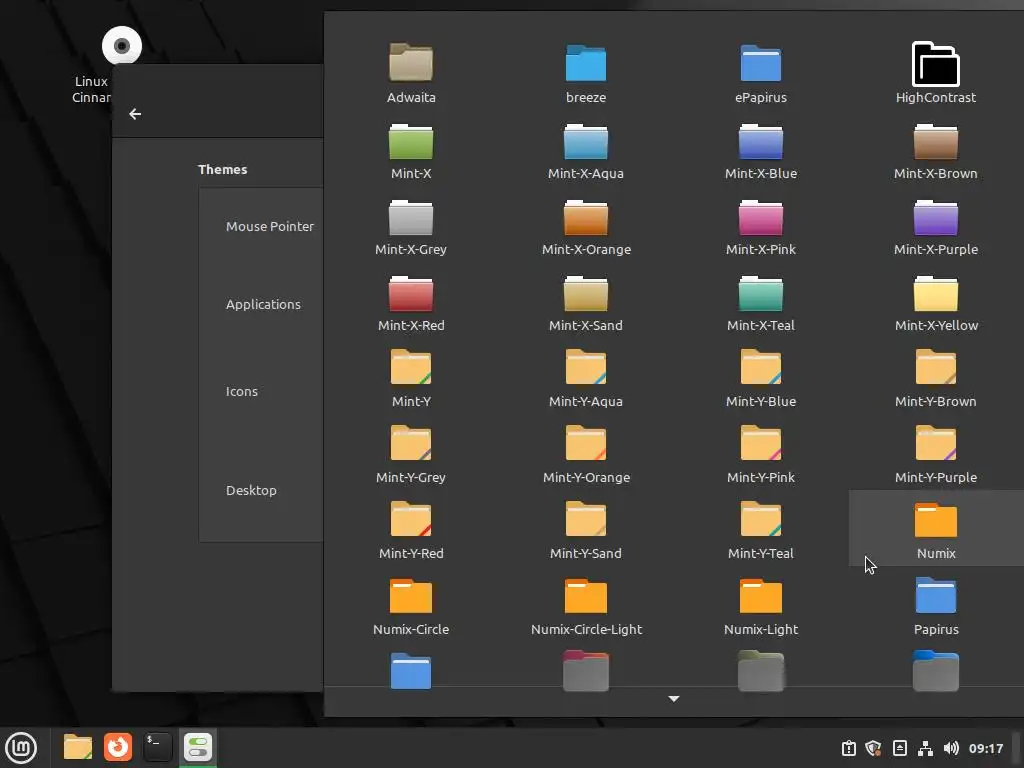Open the Linux Mint start menu
The height and width of the screenshot is (768, 1024).
[x=22, y=747]
